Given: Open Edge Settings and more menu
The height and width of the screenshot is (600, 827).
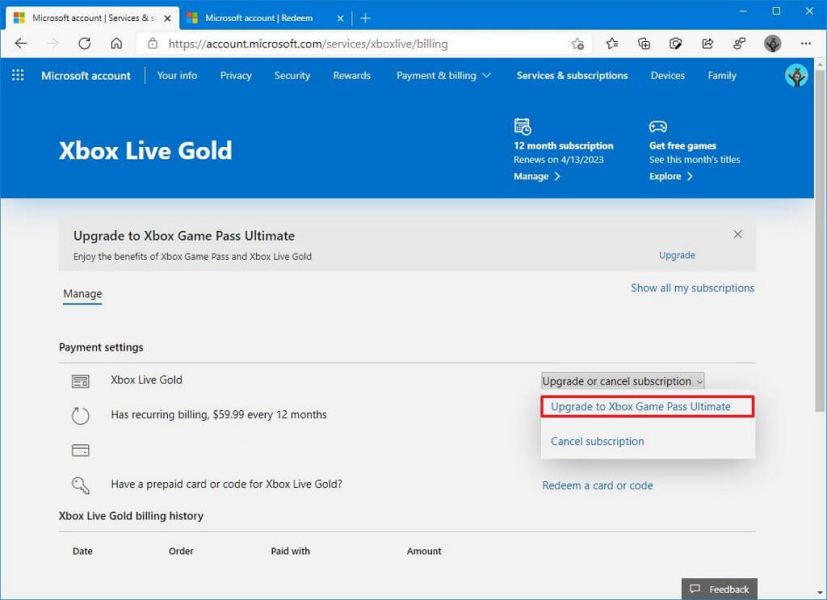Looking at the screenshot, I should coord(806,44).
